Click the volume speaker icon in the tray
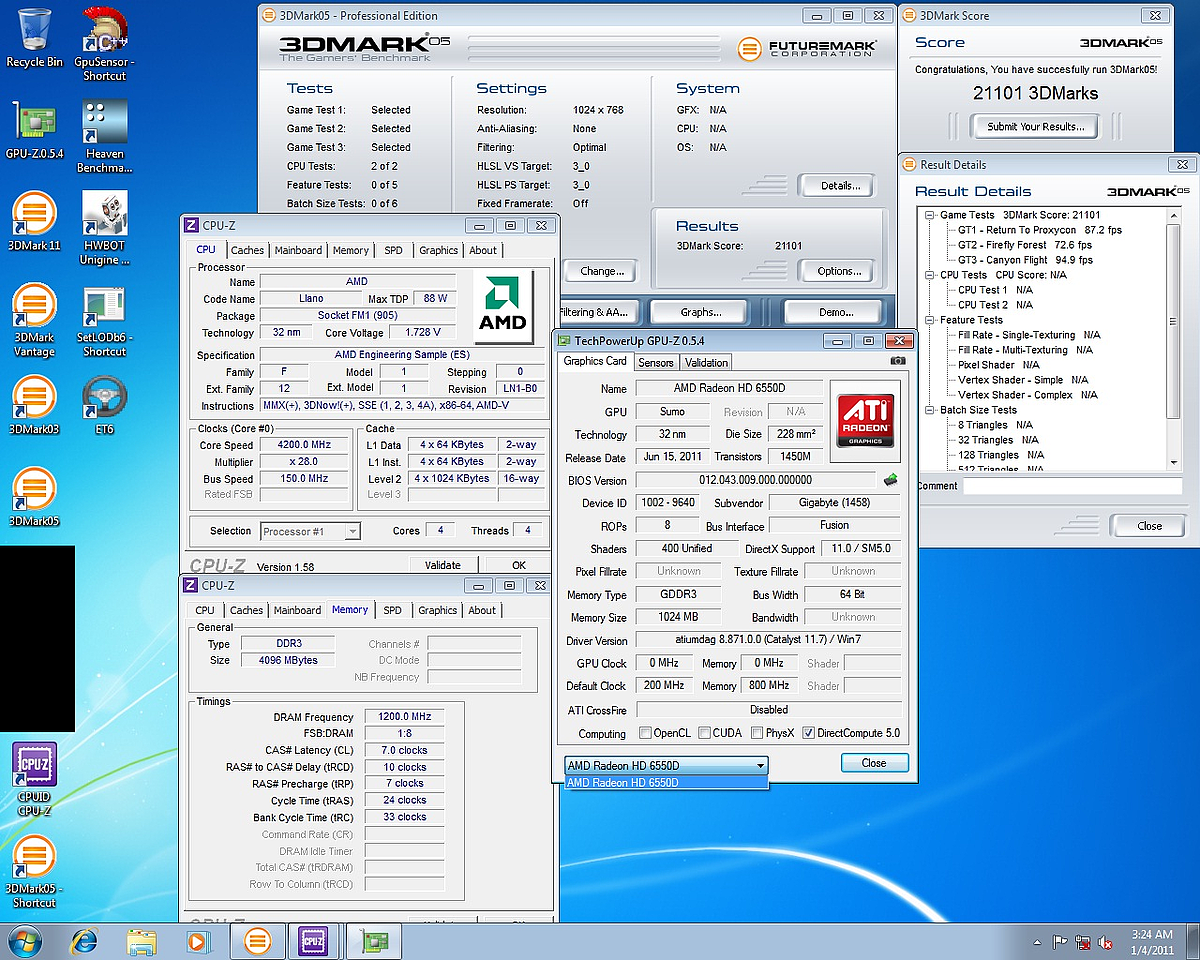Image resolution: width=1200 pixels, height=960 pixels. (x=1105, y=942)
